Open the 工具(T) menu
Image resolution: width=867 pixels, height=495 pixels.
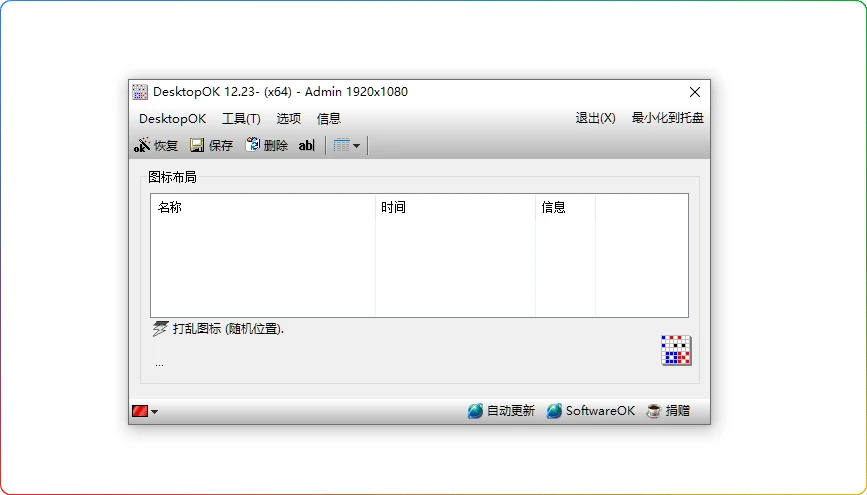point(241,119)
